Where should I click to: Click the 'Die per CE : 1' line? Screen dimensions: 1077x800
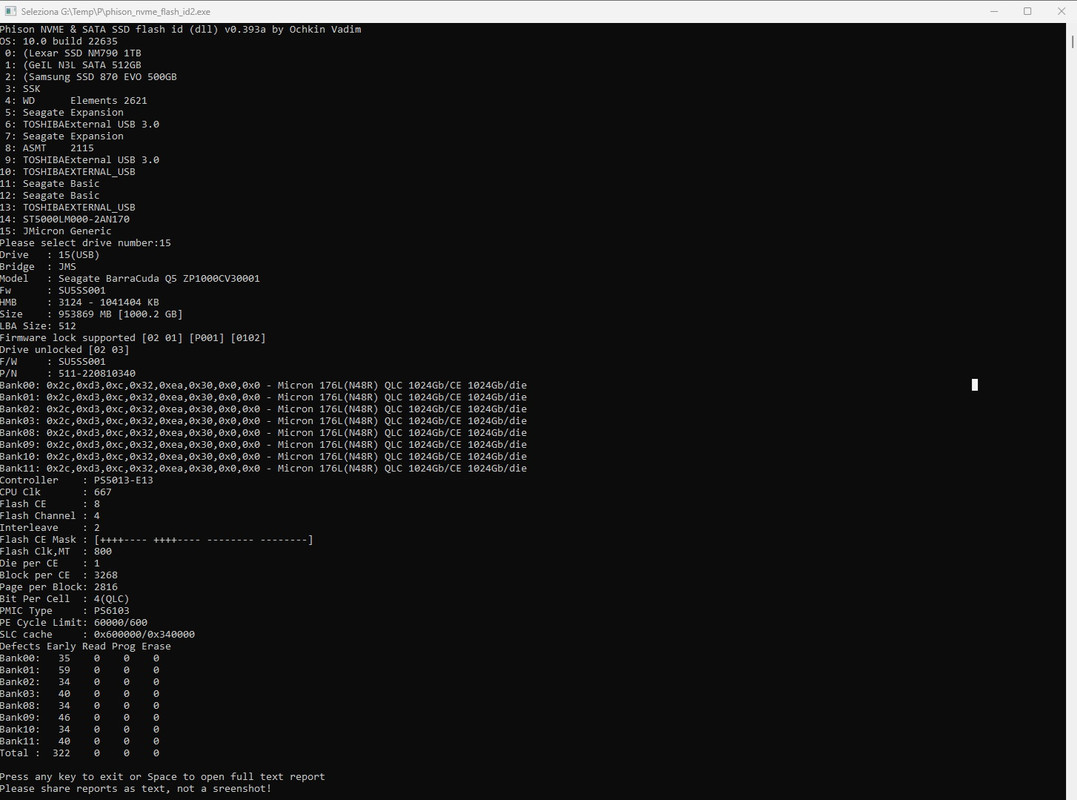coord(49,562)
